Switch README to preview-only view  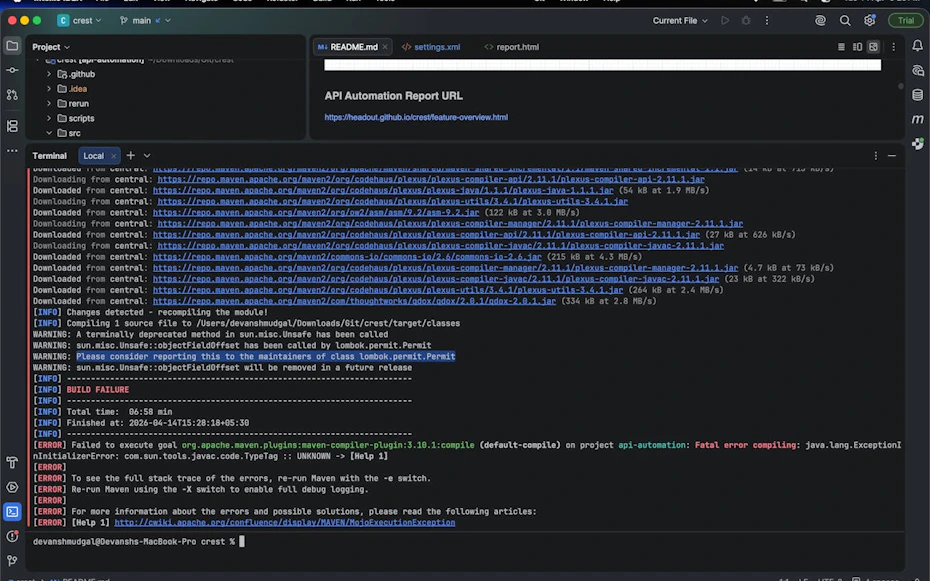click(873, 47)
